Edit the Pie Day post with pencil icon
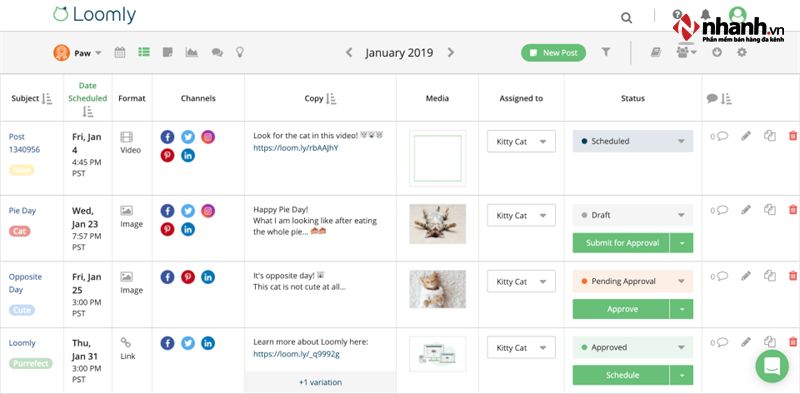 pos(746,209)
